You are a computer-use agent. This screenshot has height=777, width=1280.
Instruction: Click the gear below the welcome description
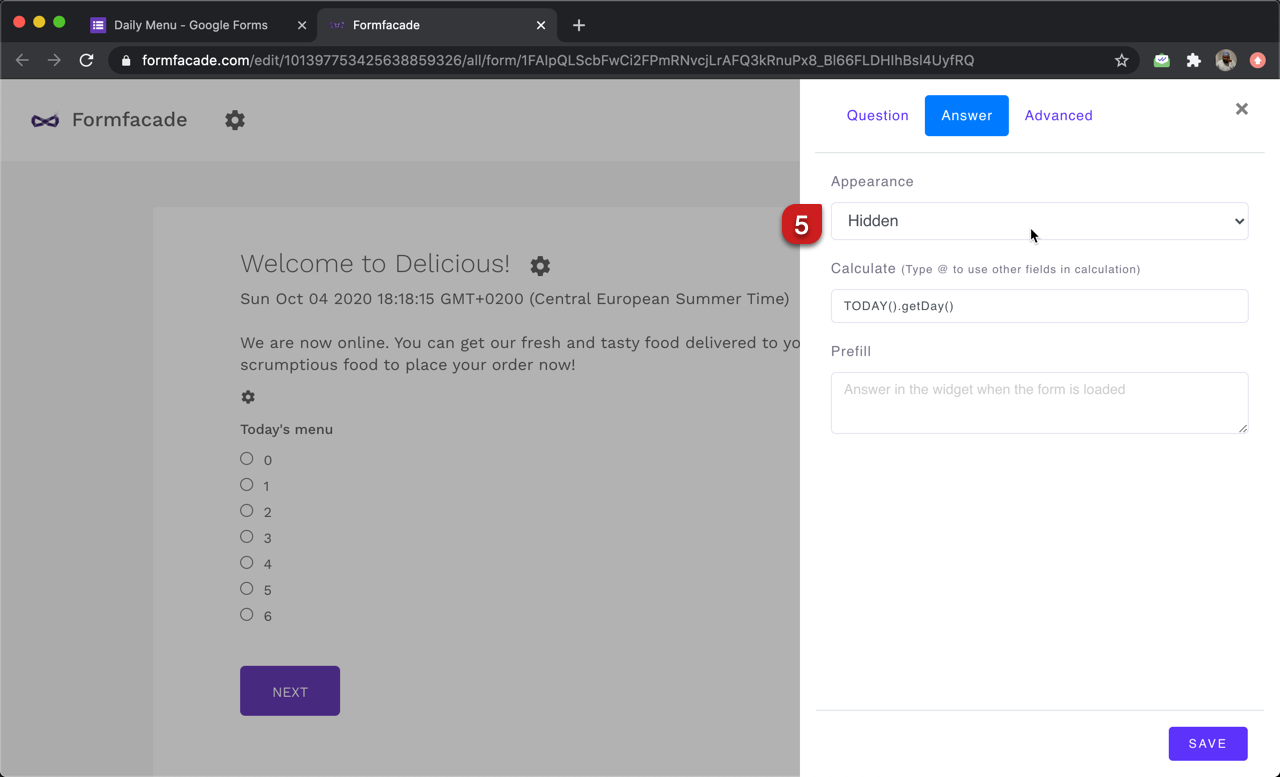tap(247, 397)
